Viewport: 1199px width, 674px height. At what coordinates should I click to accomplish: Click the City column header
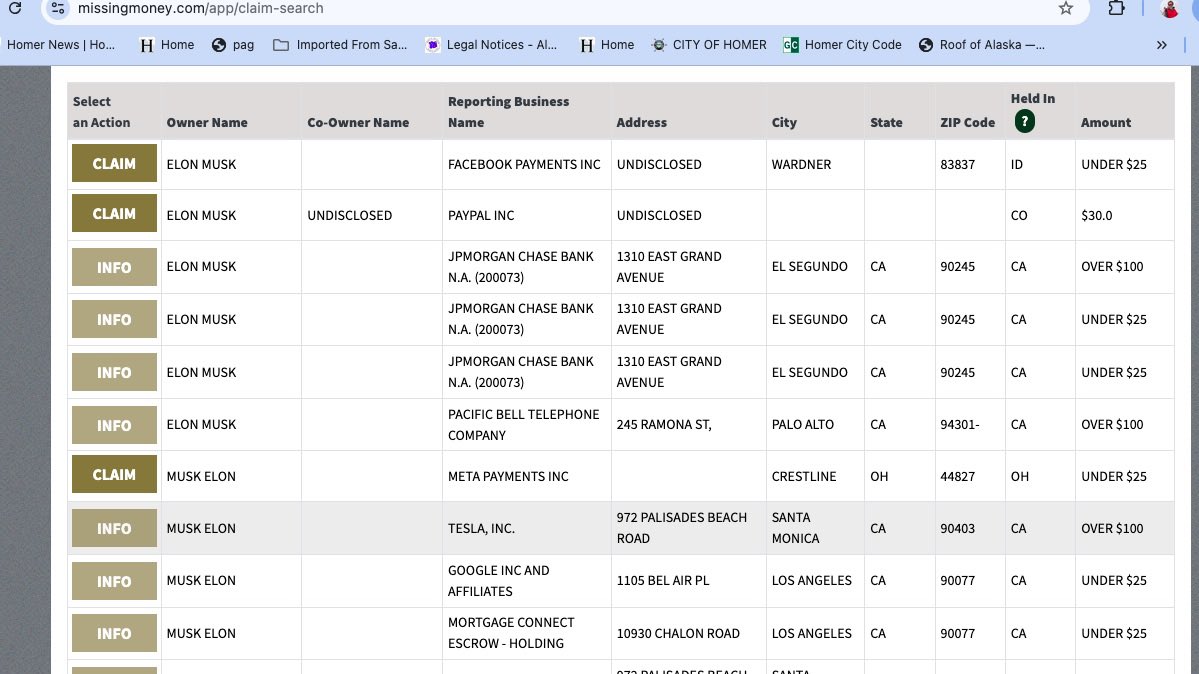(784, 122)
